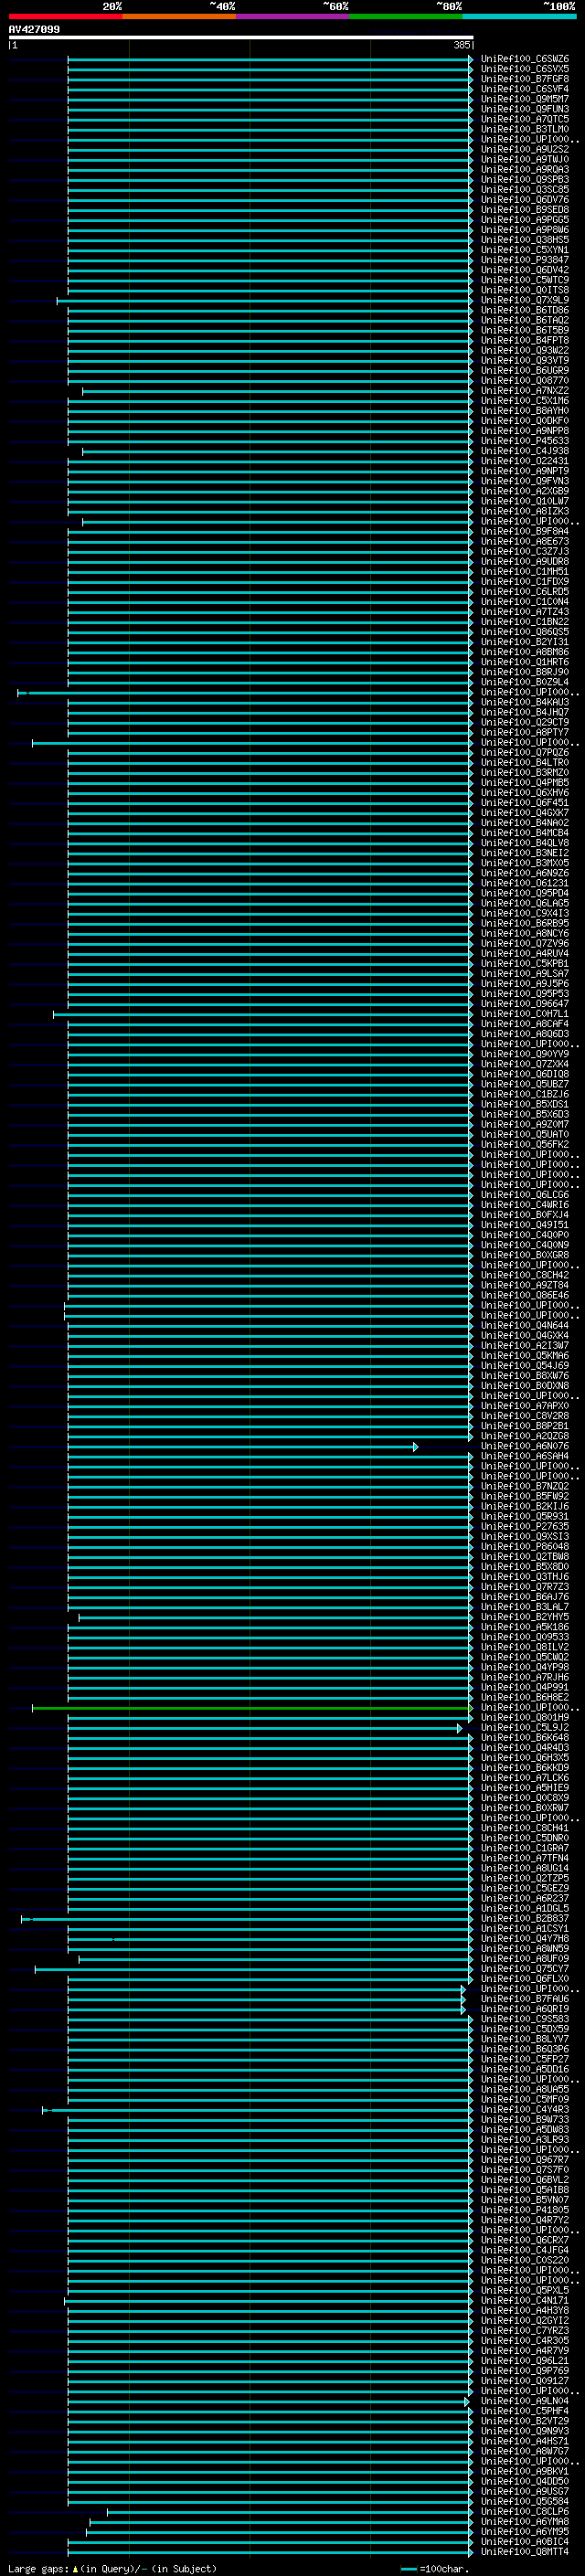This screenshot has width=585, height=2576.
Task: Click the label UniRef100_Q6LCG6
Action: point(525,1194)
